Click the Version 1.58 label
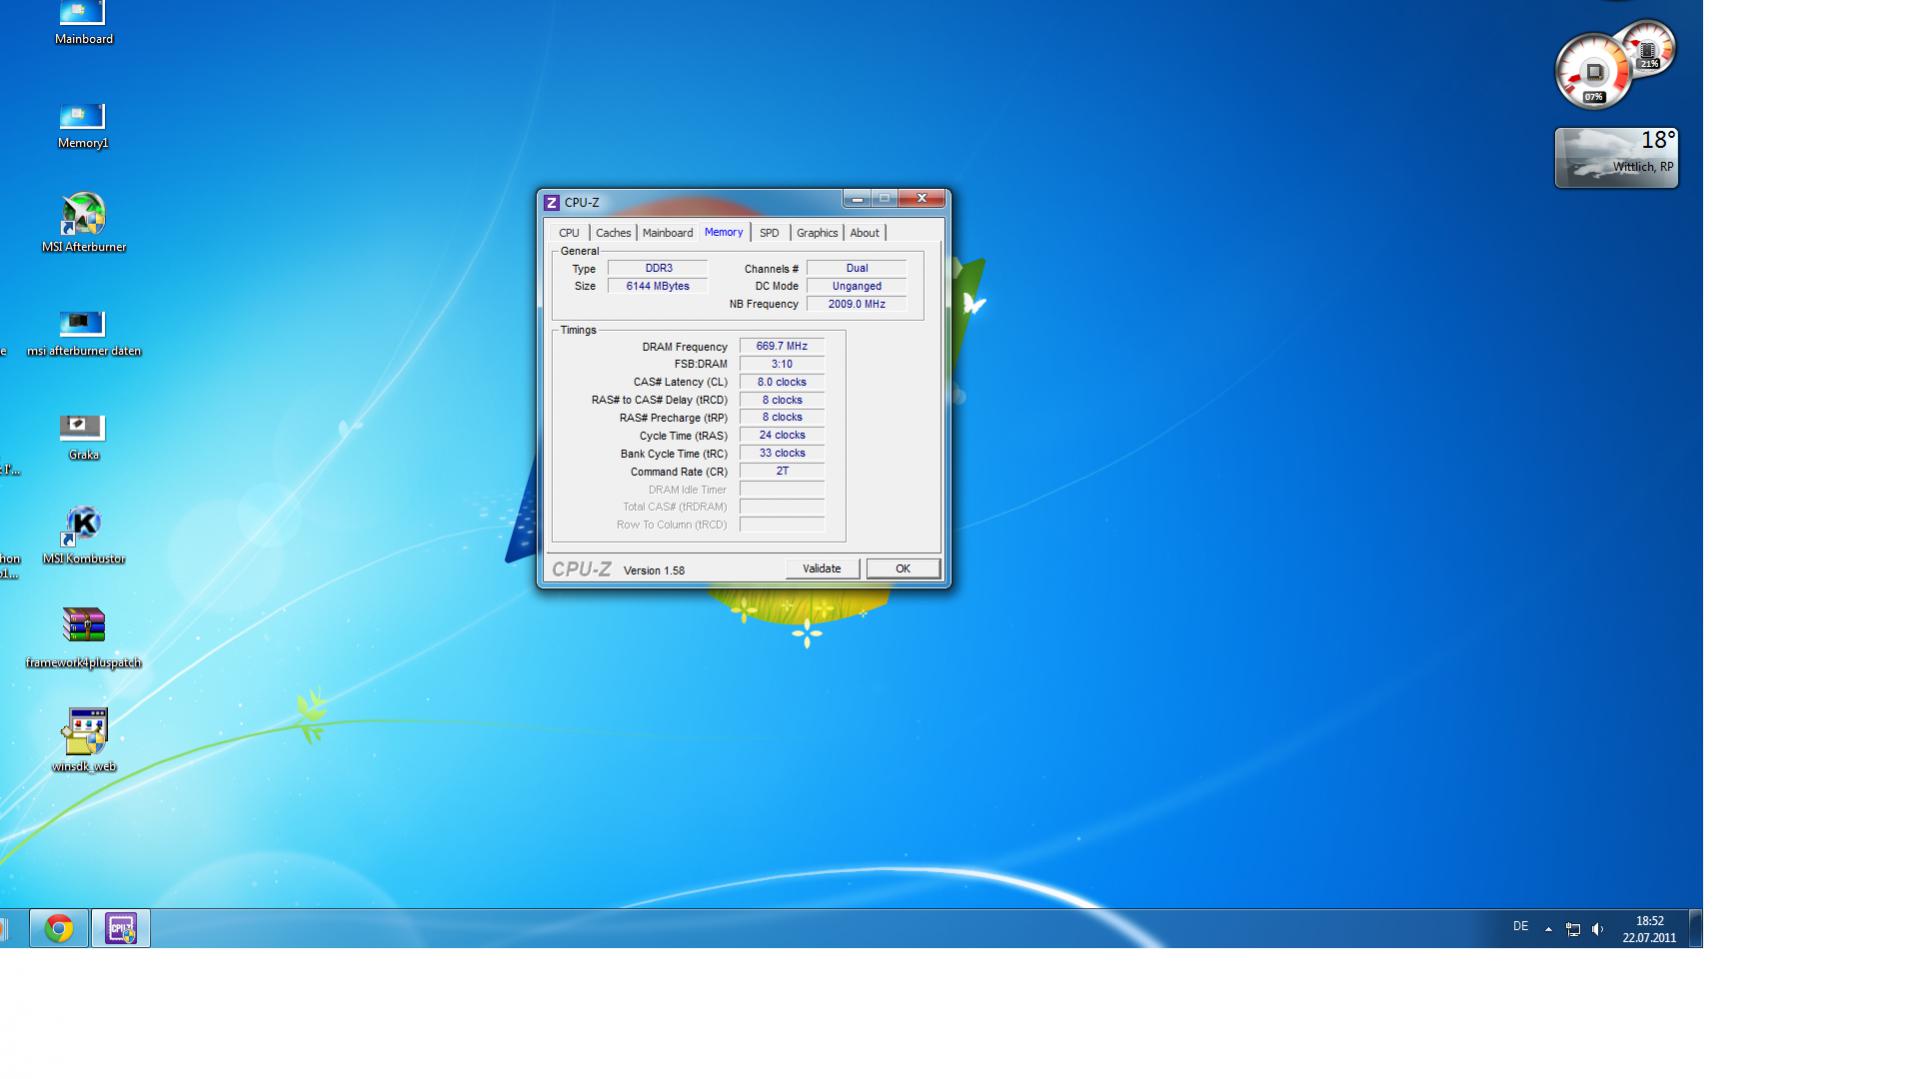Screen dimensions: 1919x1079 [x=654, y=570]
